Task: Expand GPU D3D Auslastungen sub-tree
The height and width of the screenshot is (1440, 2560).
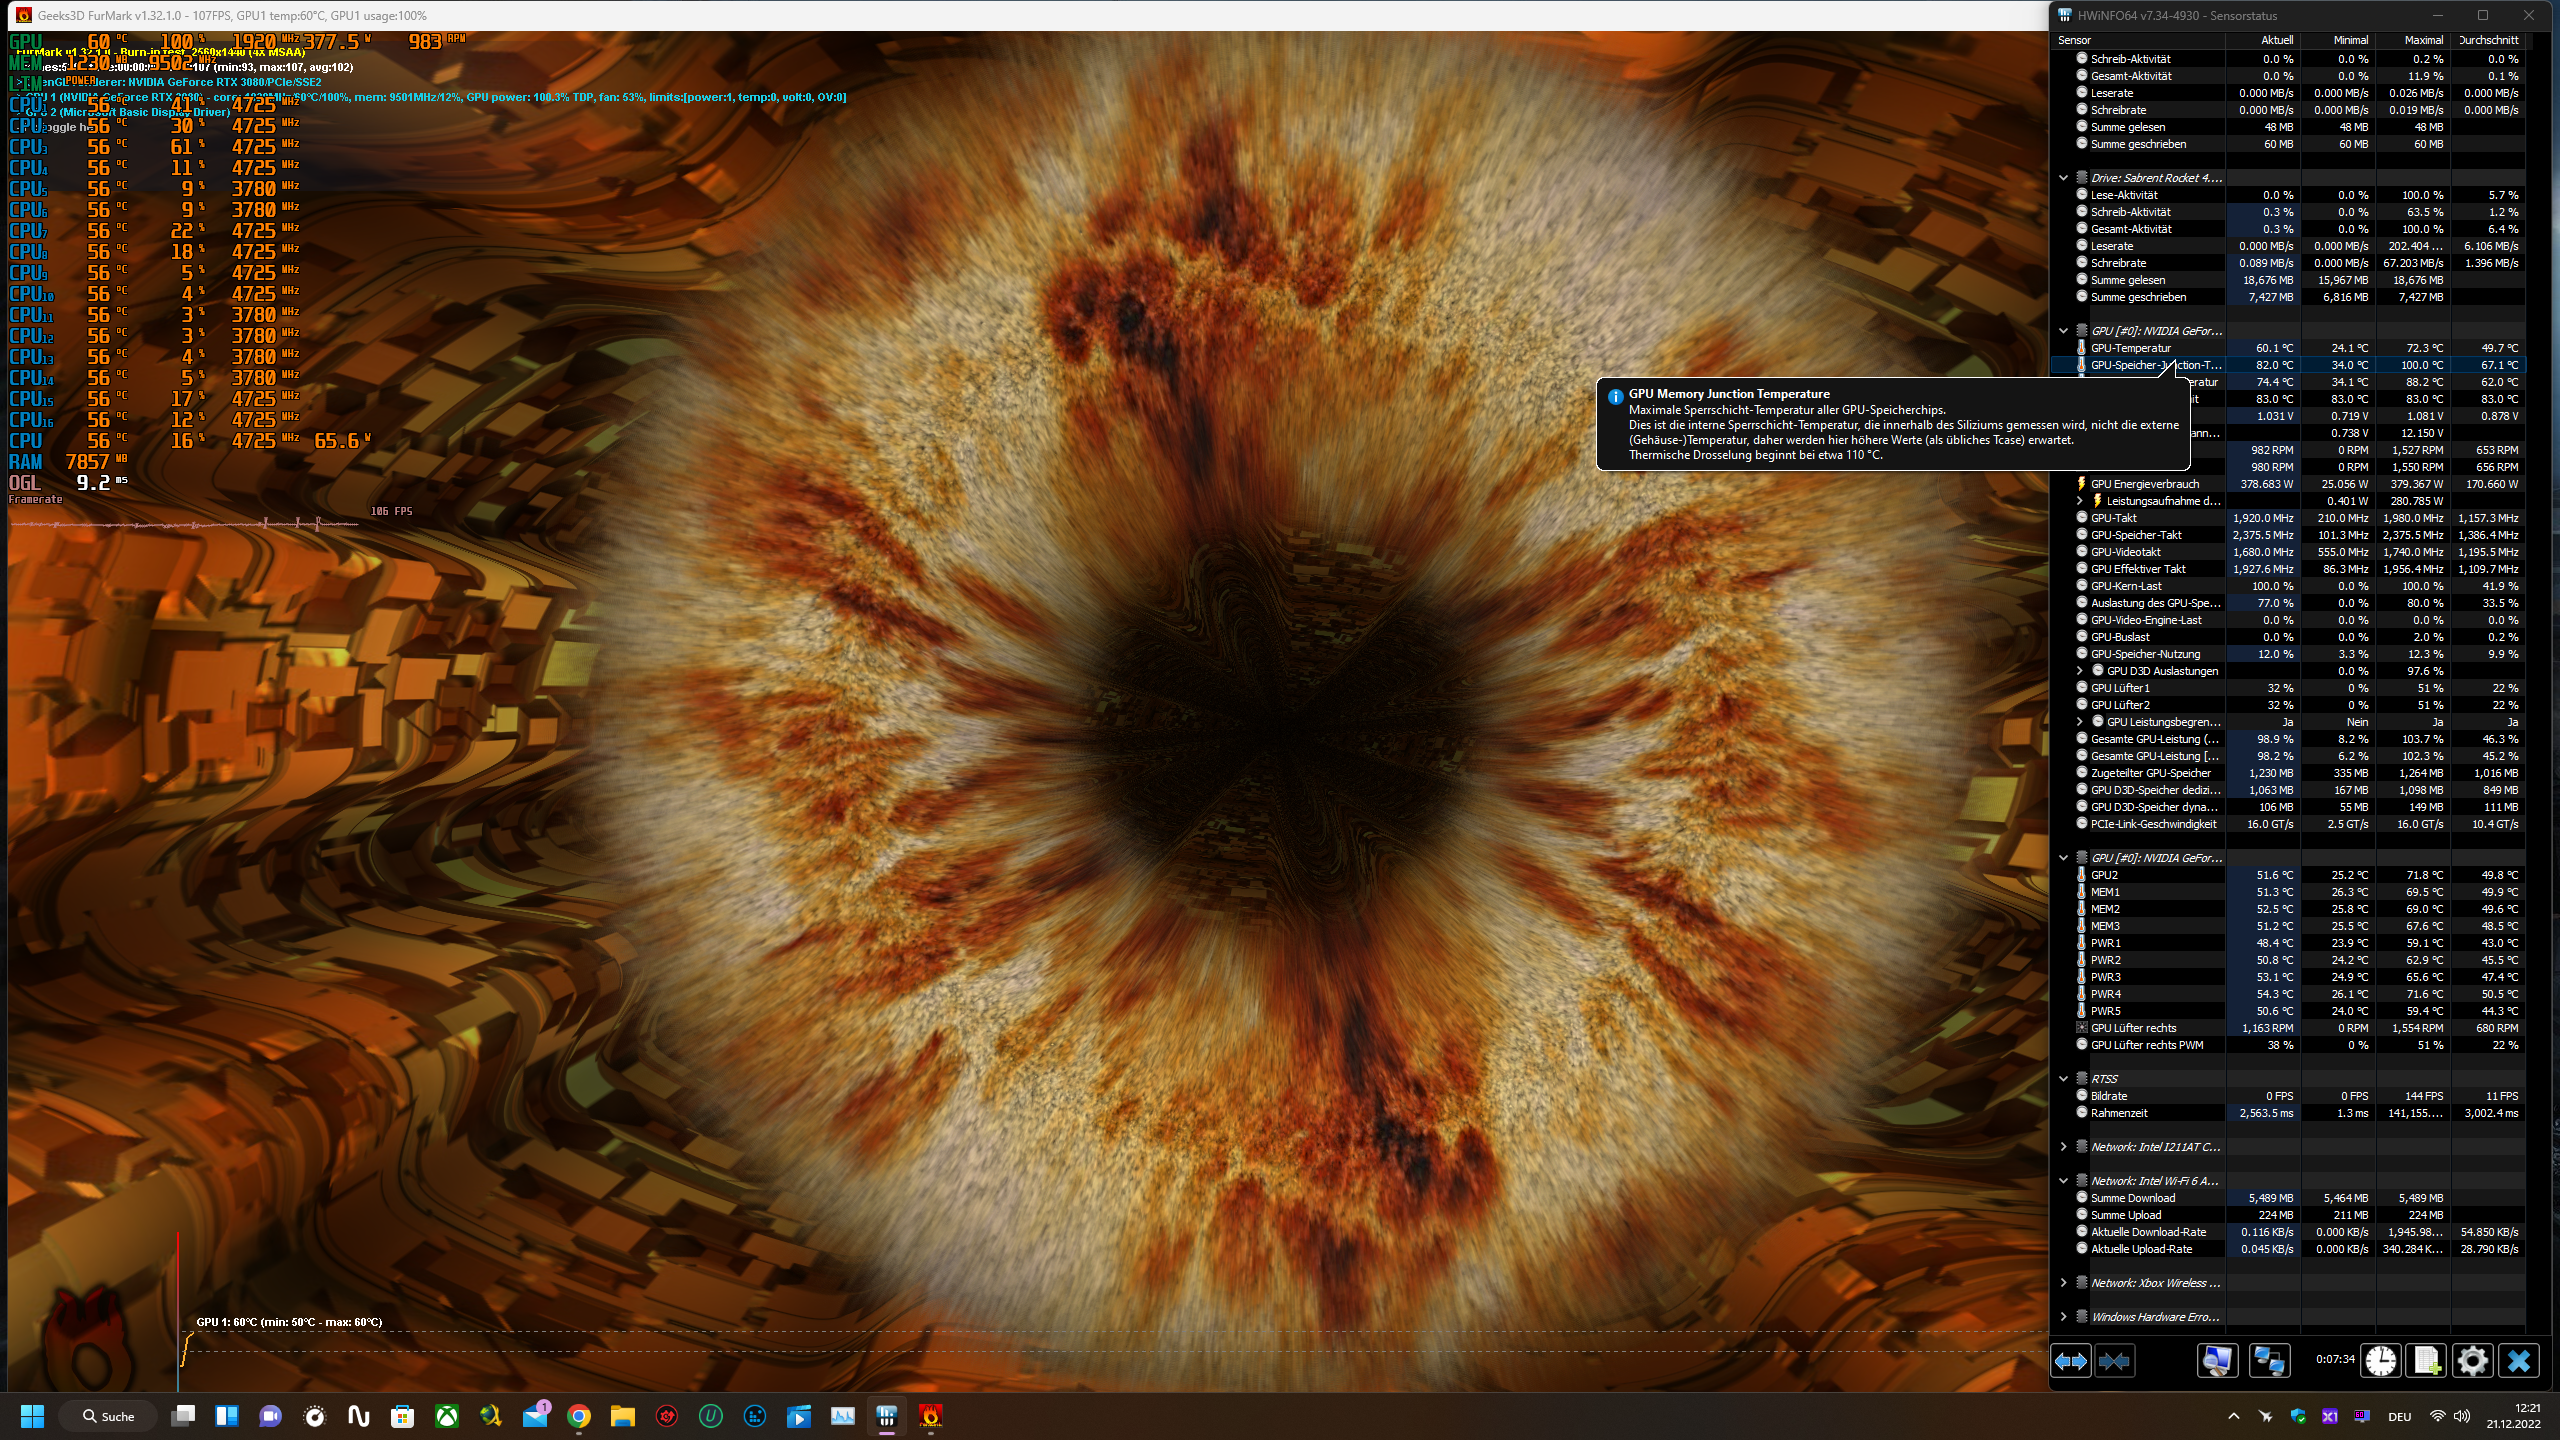Action: [x=2080, y=671]
